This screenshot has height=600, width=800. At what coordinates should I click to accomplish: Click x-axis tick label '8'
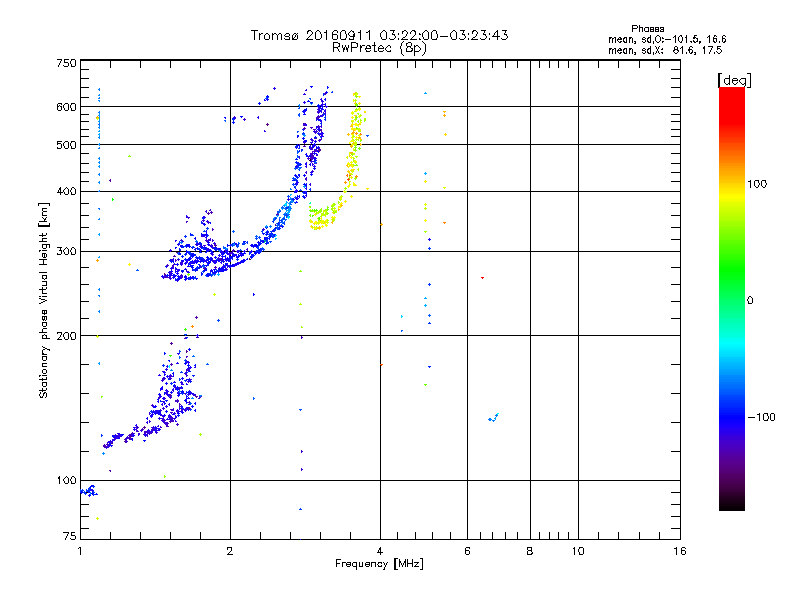click(x=530, y=551)
